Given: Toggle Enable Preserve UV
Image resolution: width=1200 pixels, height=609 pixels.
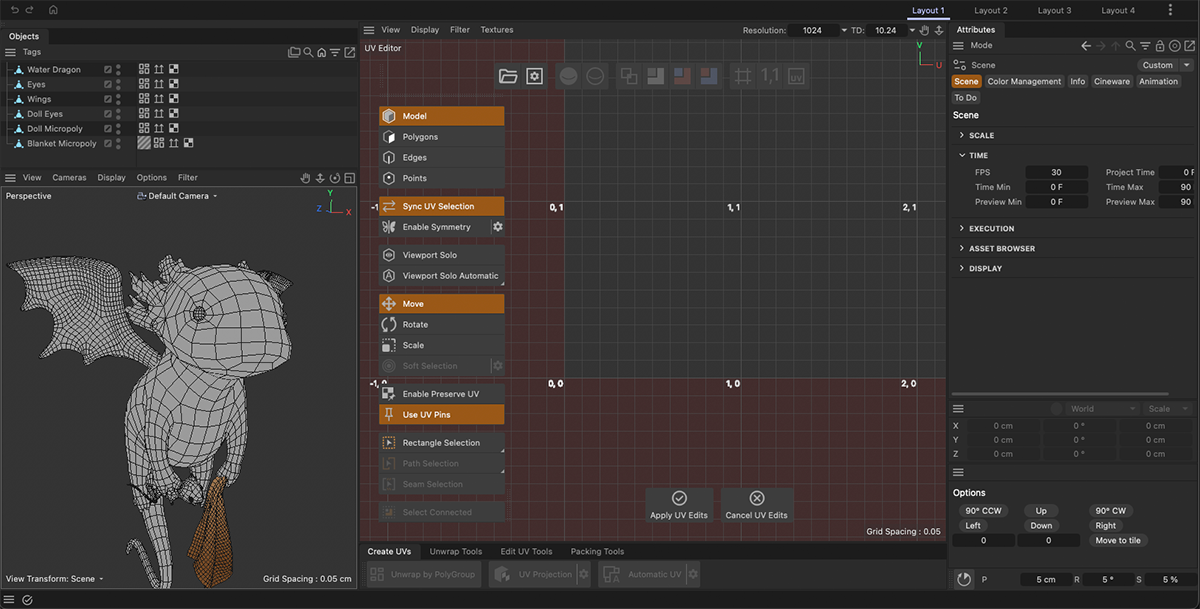Looking at the screenshot, I should 441,394.
